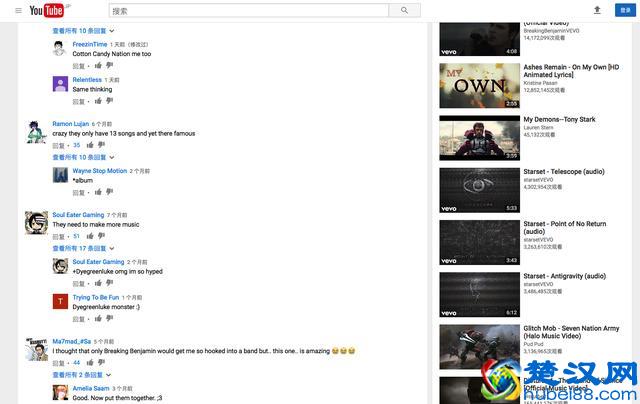Image resolution: width=640 pixels, height=404 pixels.
Task: Open 'Ashes Remain - On My Own' thumbnail
Action: point(480,86)
